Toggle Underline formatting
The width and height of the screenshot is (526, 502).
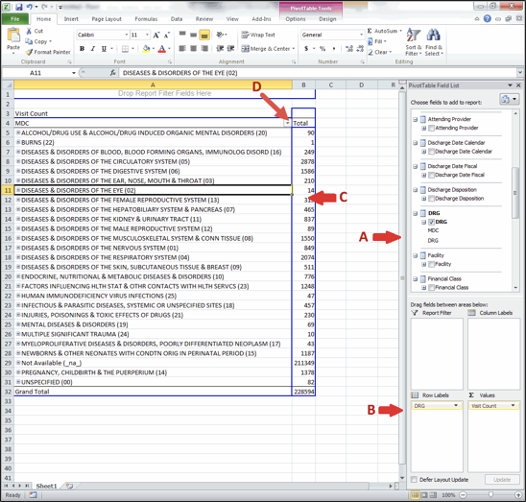pyautogui.click(x=104, y=49)
